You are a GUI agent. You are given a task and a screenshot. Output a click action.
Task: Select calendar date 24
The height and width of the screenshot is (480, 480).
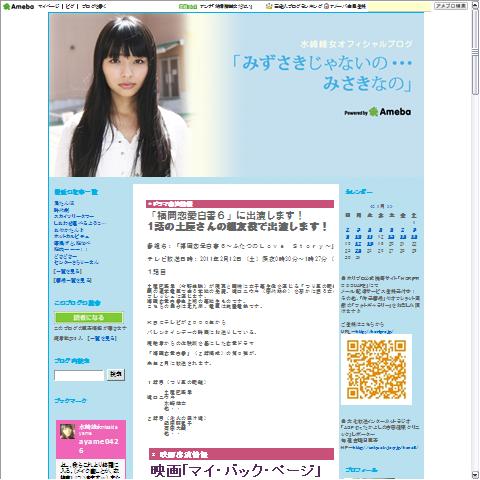pyautogui.click(x=358, y=251)
